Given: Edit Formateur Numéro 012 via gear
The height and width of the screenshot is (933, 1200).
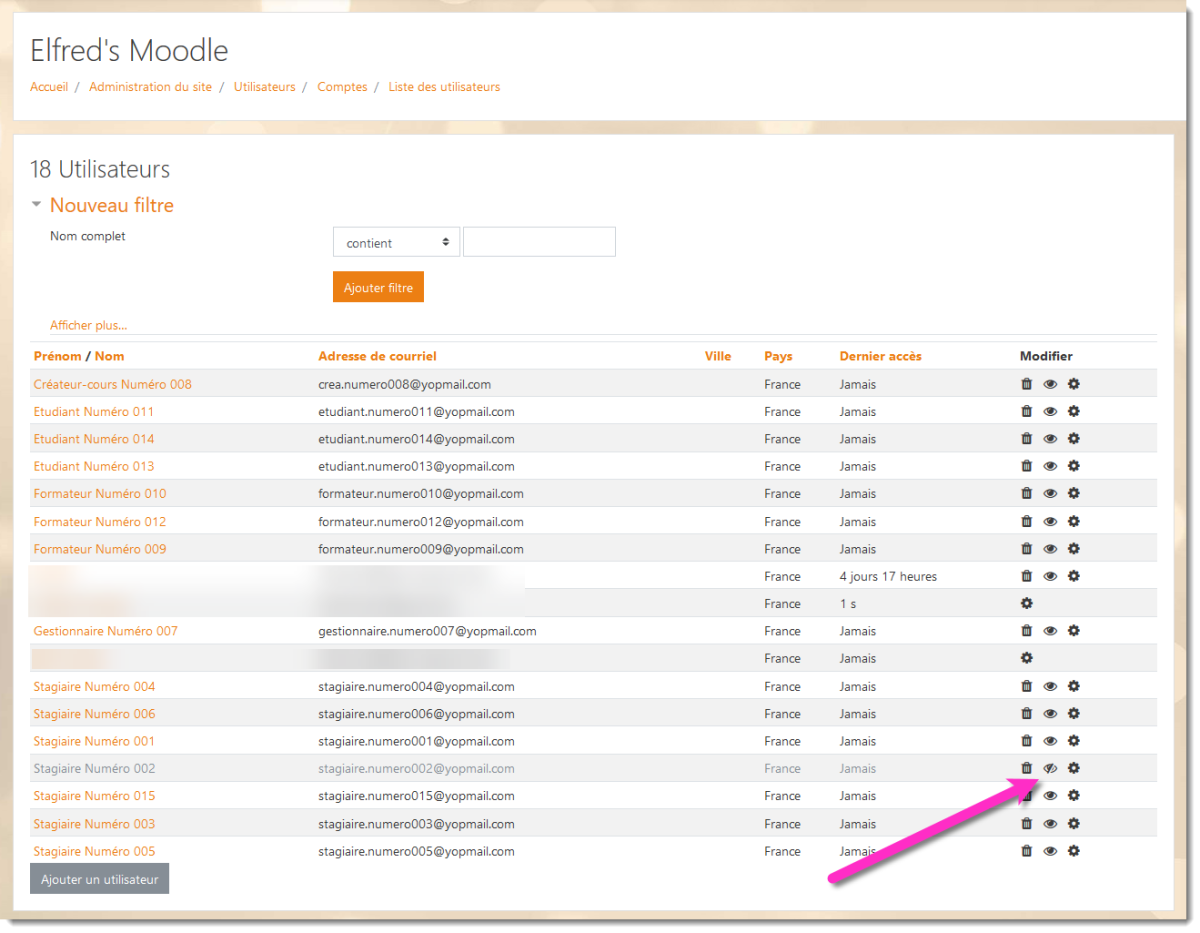Looking at the screenshot, I should point(1074,521).
